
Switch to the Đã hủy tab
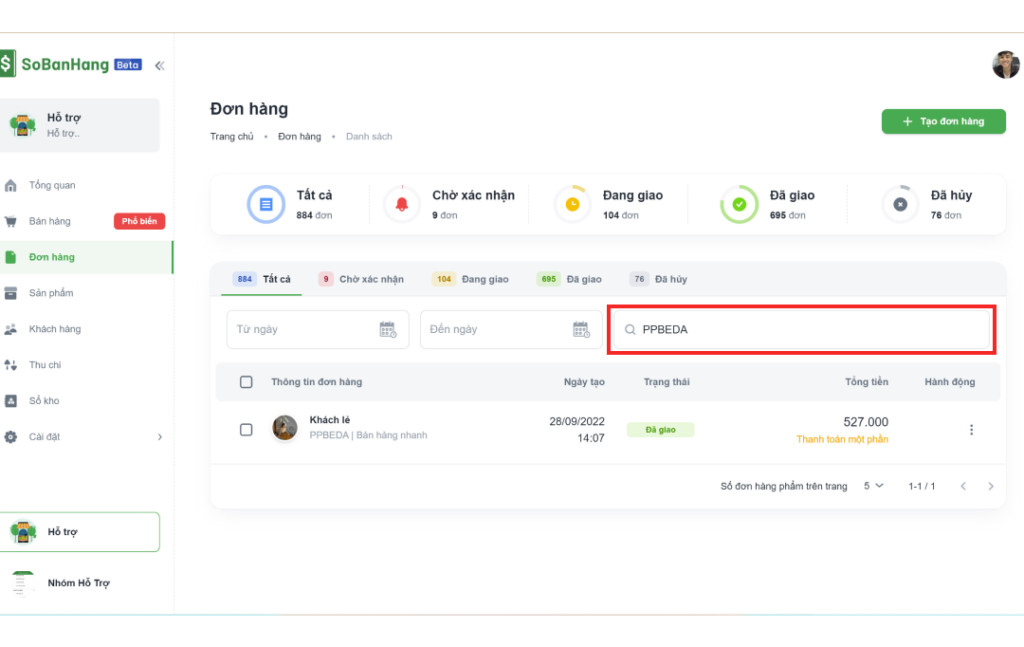click(658, 279)
